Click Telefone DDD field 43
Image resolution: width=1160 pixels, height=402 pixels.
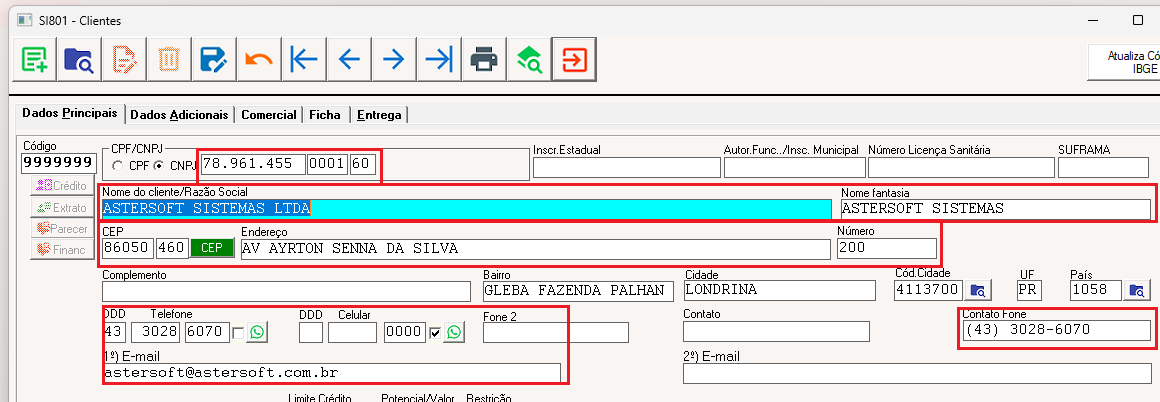114,332
